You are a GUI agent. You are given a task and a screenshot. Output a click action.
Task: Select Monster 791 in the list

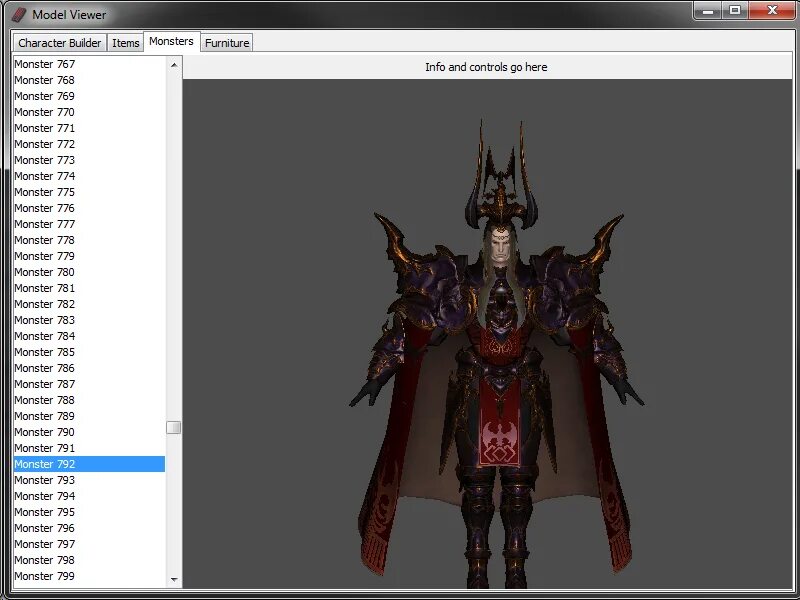coord(89,447)
